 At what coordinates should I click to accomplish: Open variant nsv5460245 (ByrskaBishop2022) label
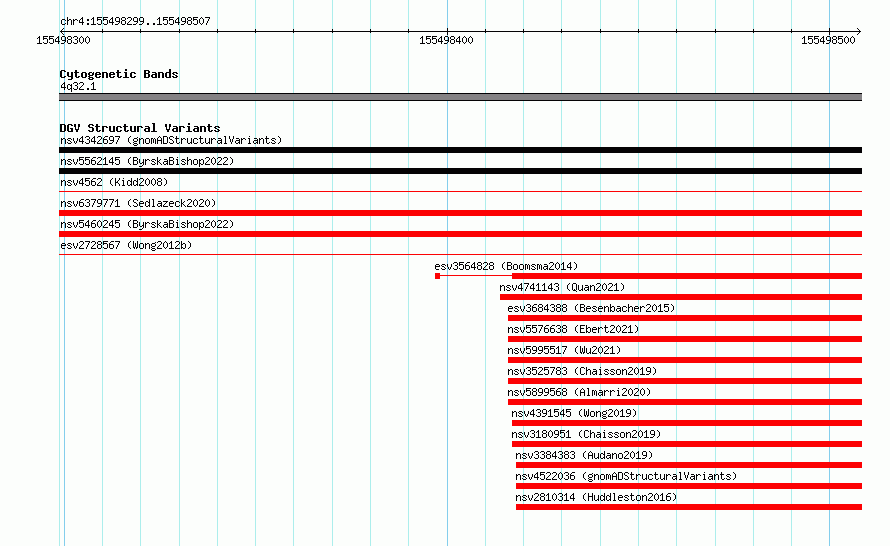point(147,224)
